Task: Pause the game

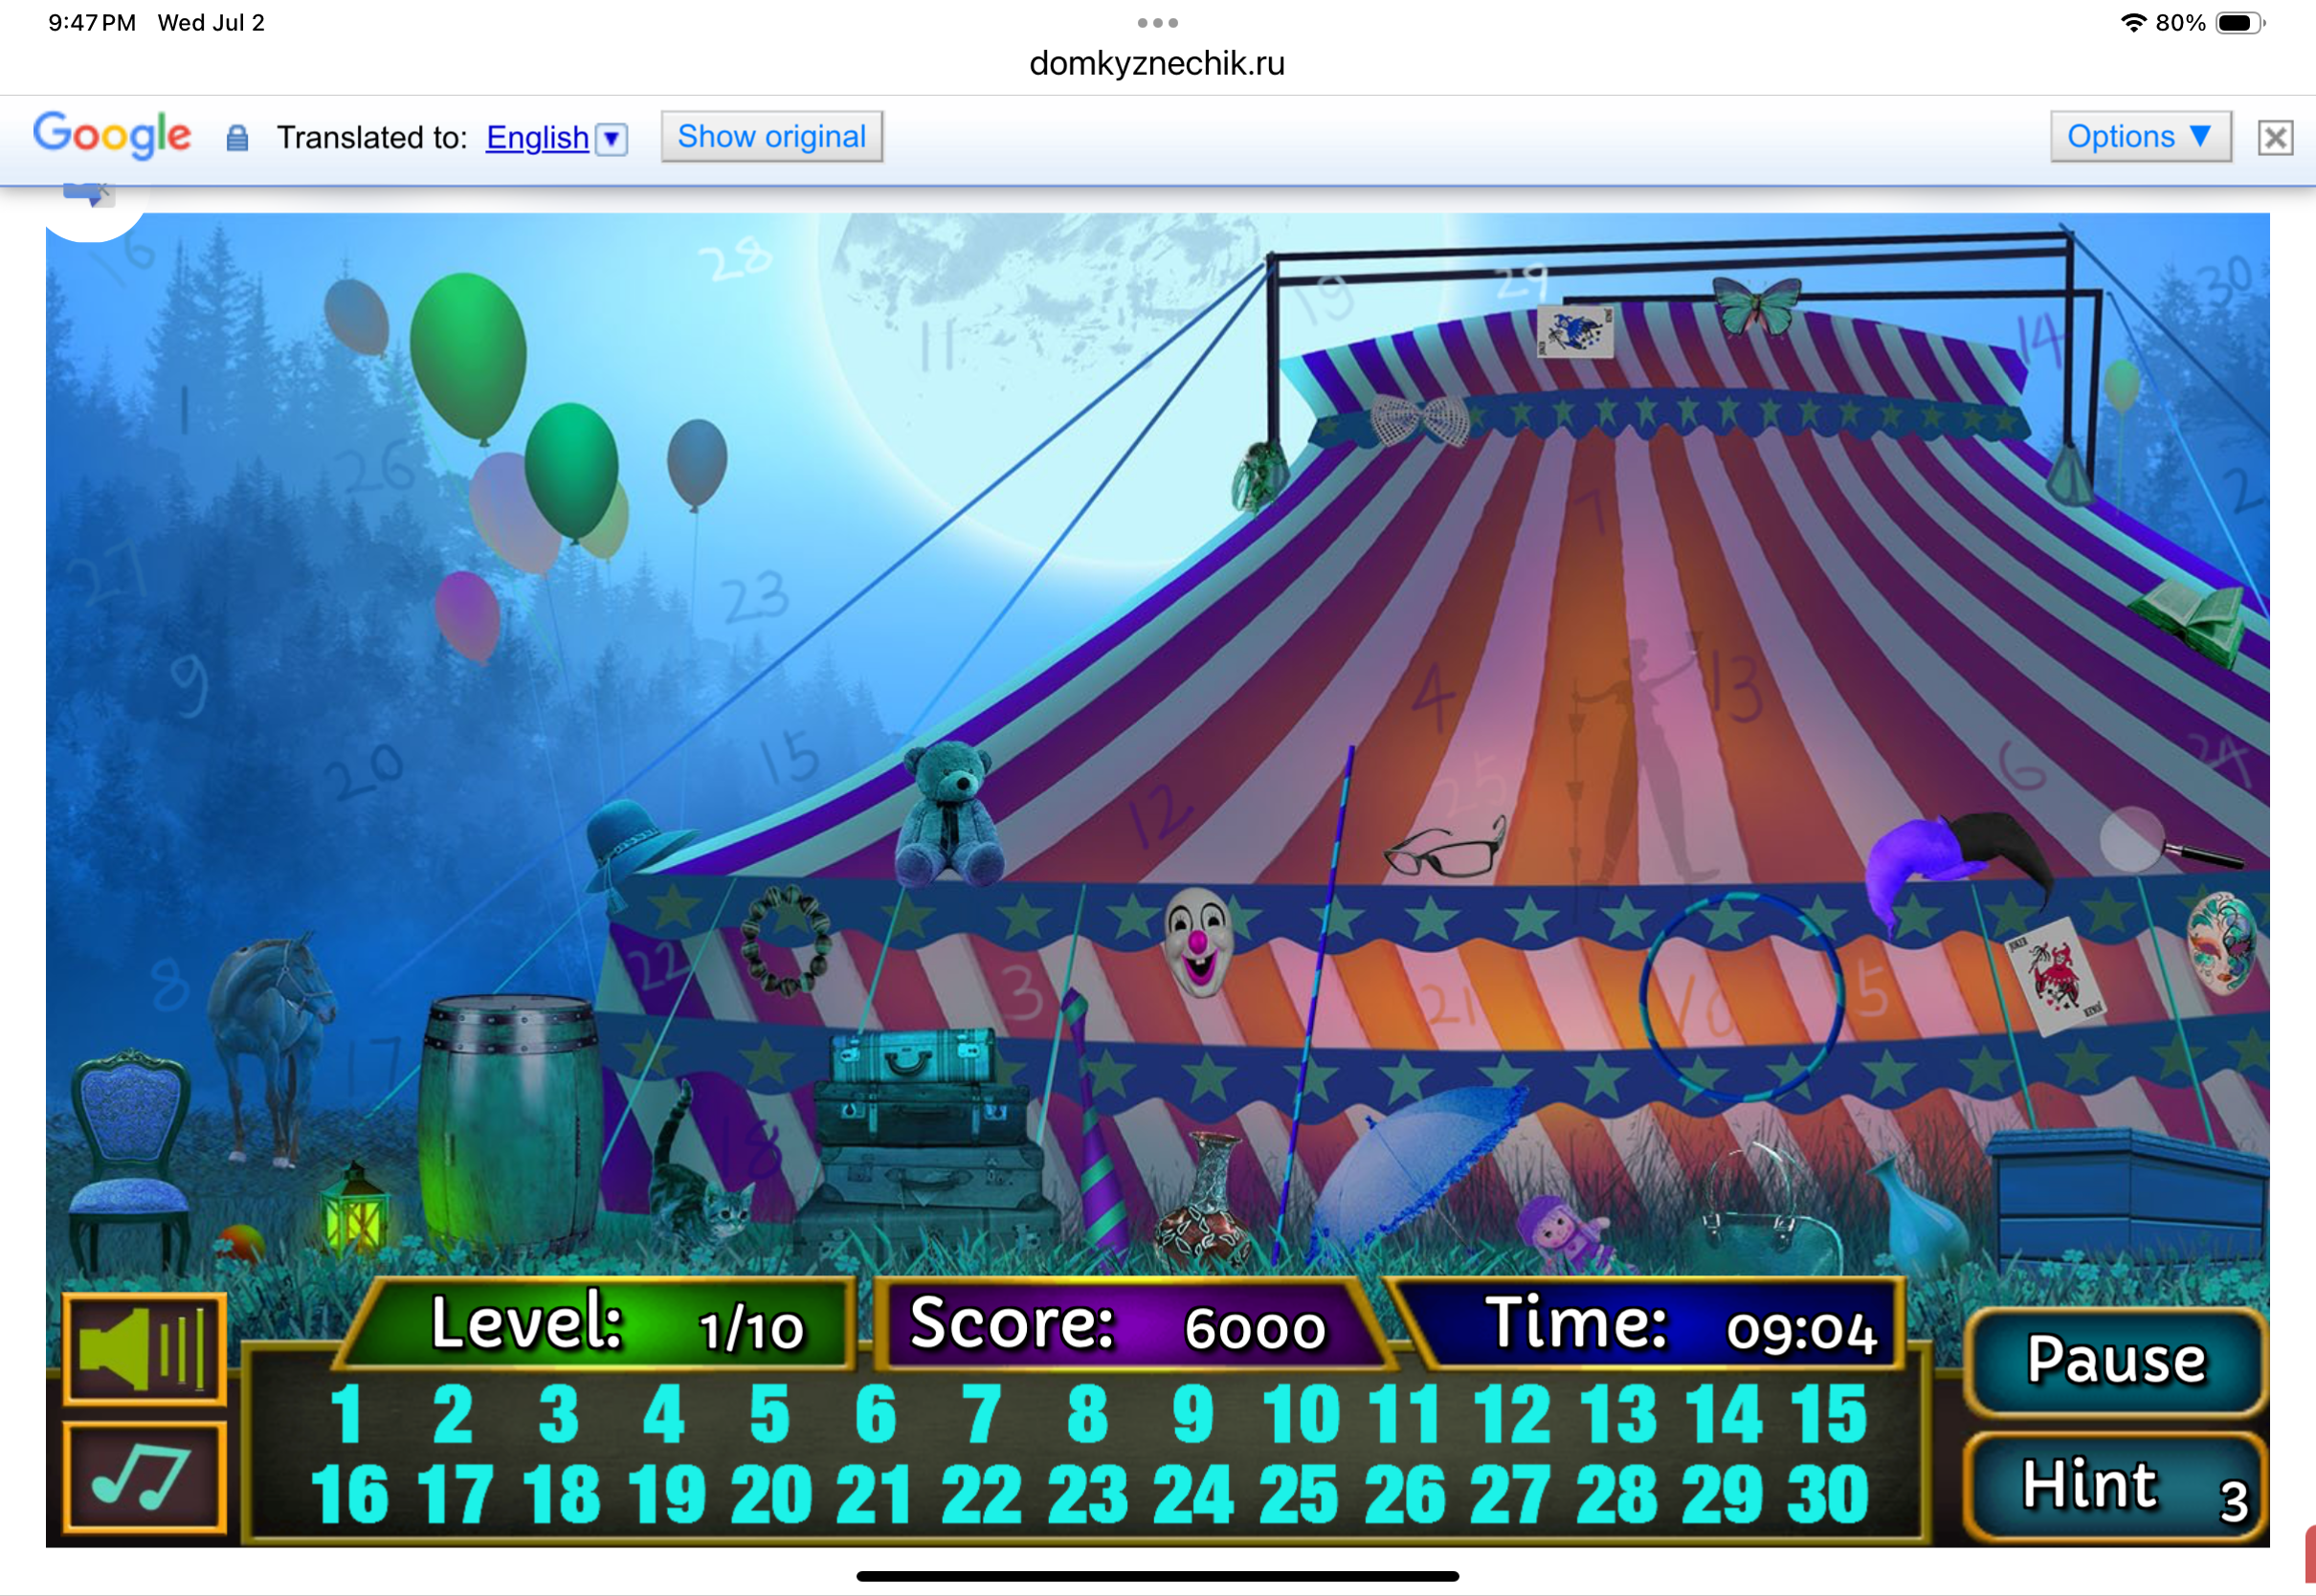Action: pyautogui.click(x=2115, y=1360)
